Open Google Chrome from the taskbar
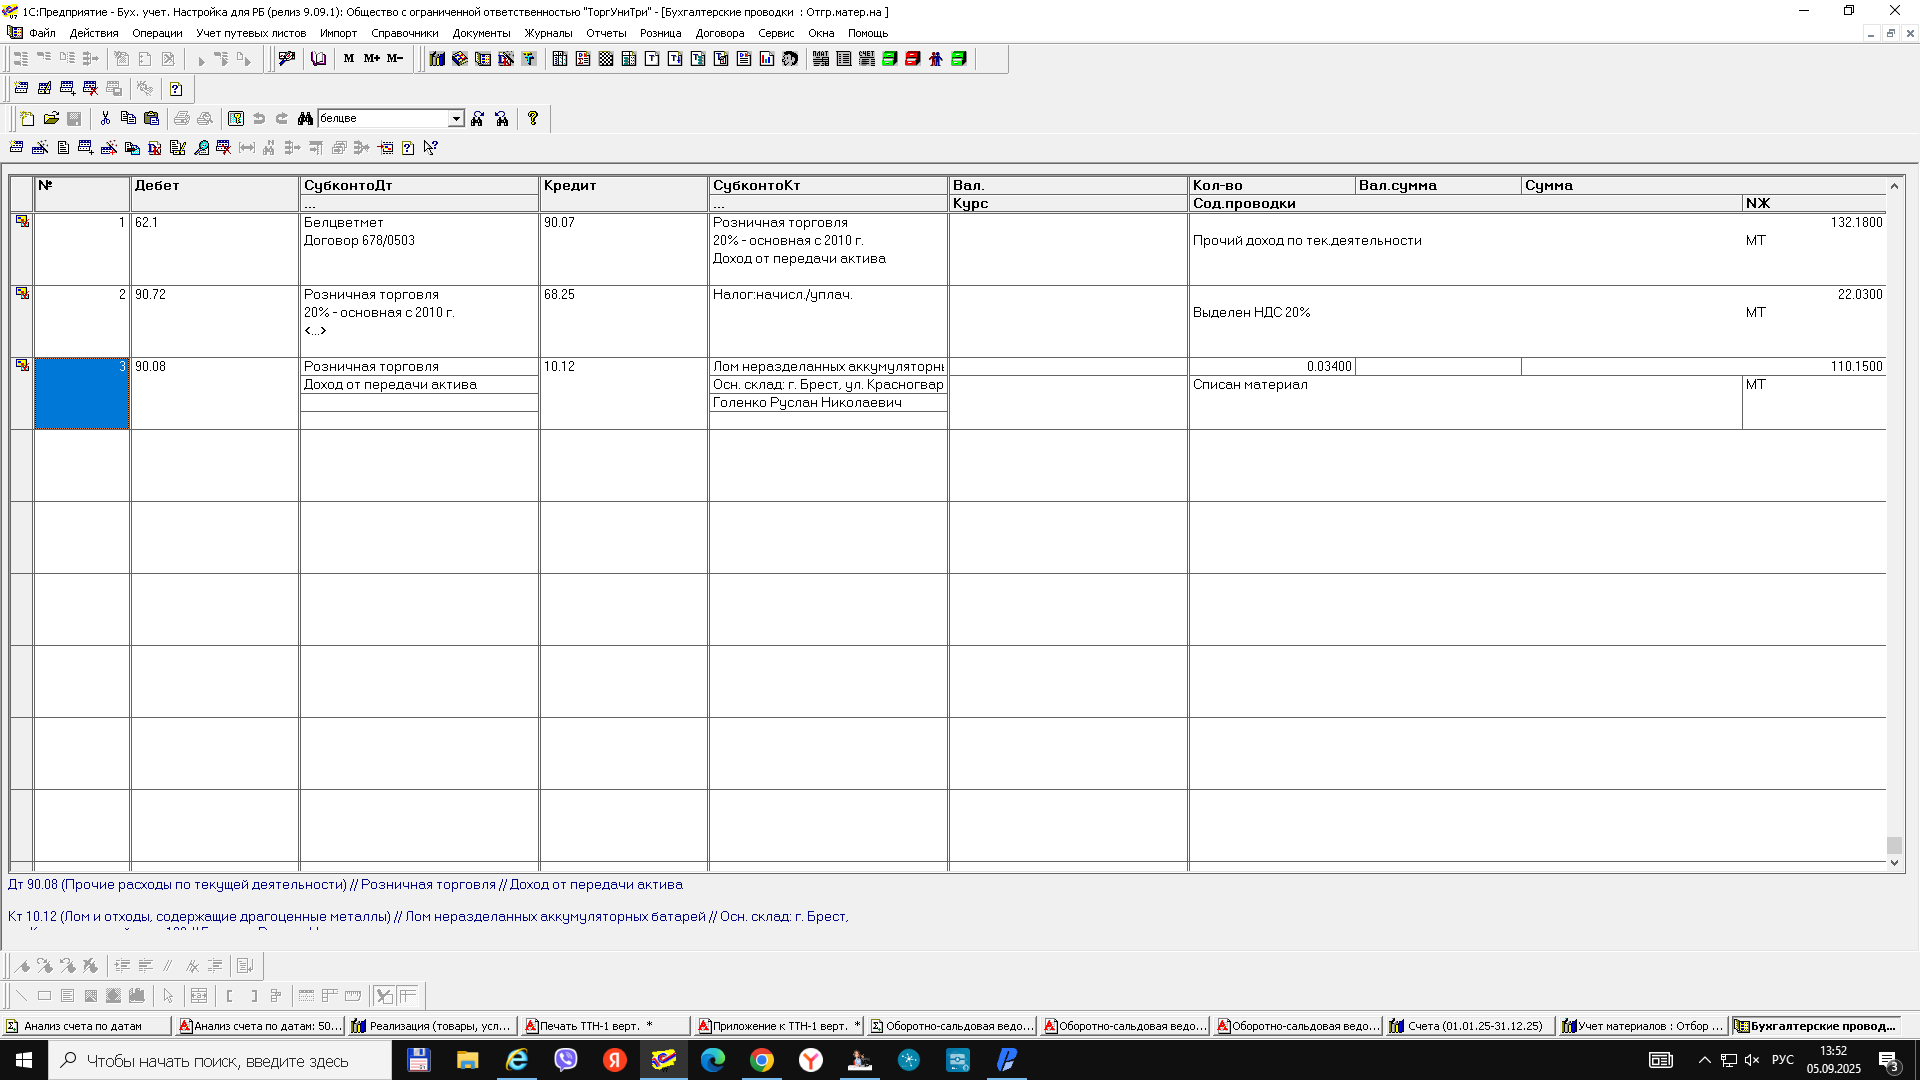 762,1060
